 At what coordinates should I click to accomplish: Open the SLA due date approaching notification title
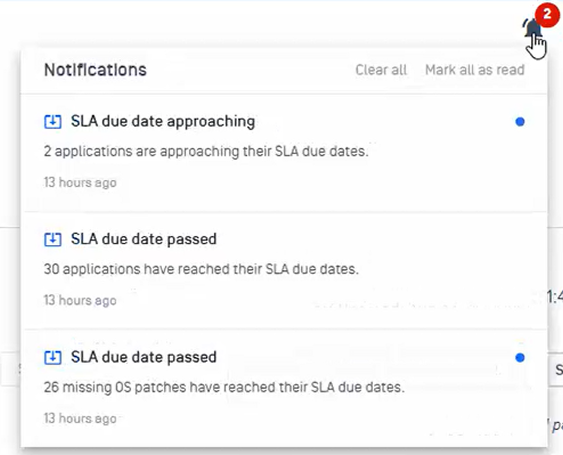pos(163,121)
